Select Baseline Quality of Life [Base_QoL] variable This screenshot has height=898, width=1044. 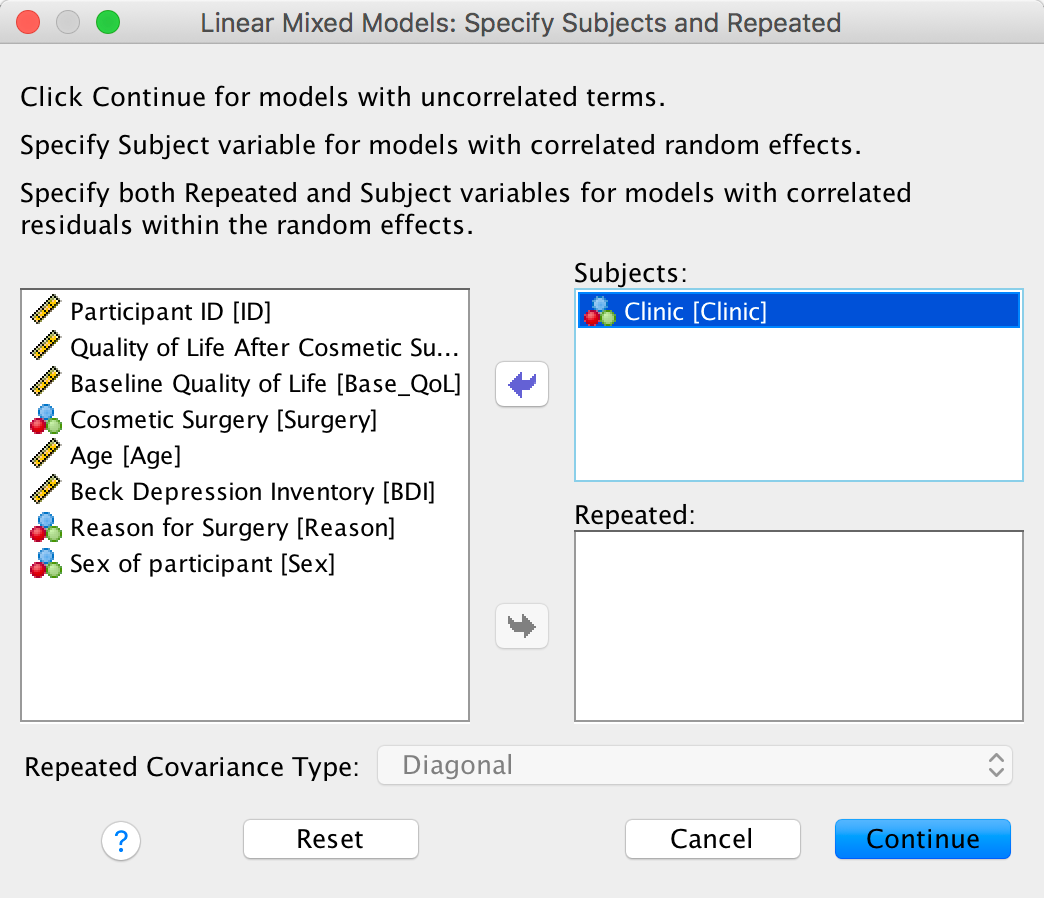coord(265,384)
